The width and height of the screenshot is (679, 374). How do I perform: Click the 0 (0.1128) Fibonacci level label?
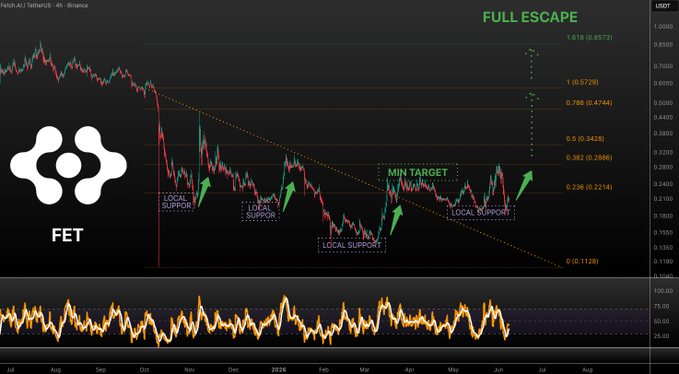pyautogui.click(x=582, y=261)
